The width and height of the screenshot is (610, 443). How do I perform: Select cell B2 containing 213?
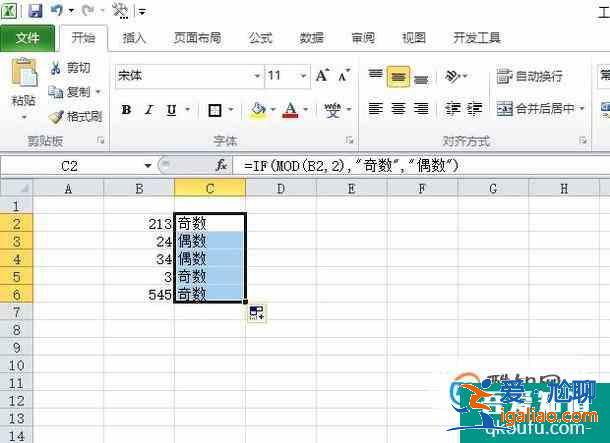139,223
